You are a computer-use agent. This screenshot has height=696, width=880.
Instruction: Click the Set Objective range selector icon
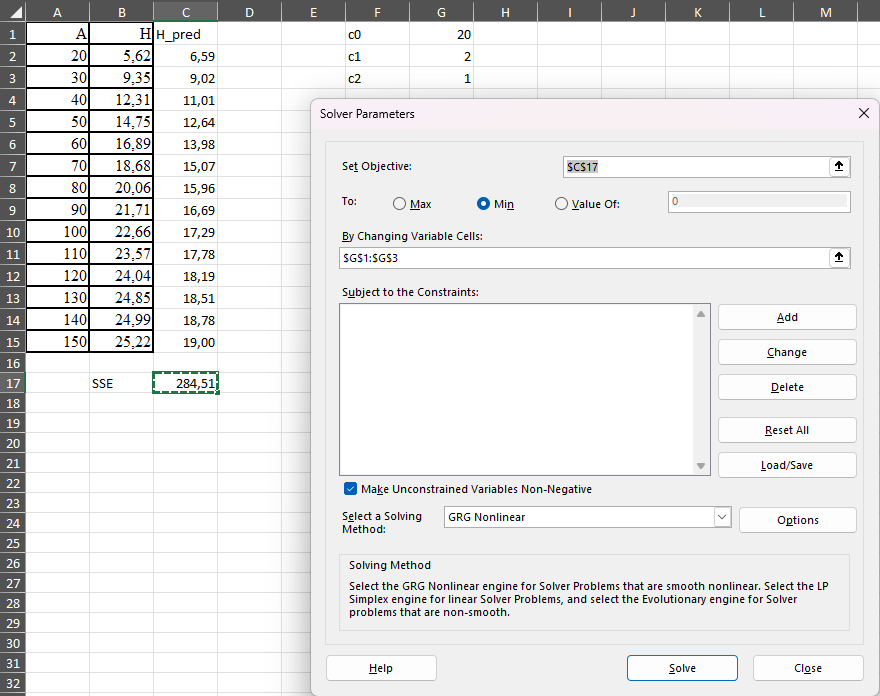tap(839, 167)
